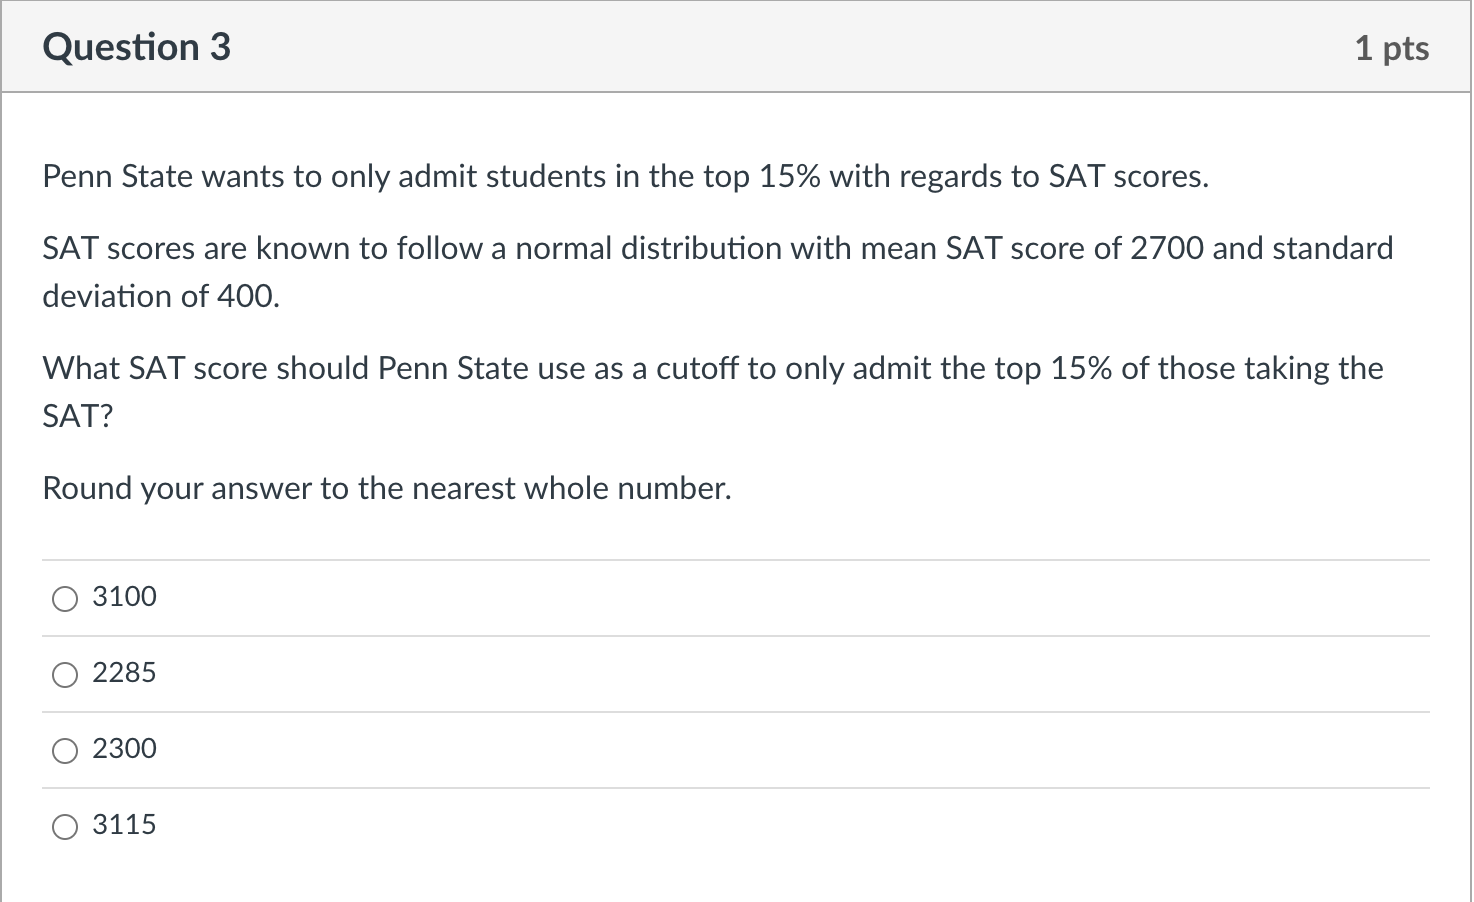Image resolution: width=1474 pixels, height=902 pixels.
Task: Click the sentence starting Penn State wants
Action: pos(625,177)
